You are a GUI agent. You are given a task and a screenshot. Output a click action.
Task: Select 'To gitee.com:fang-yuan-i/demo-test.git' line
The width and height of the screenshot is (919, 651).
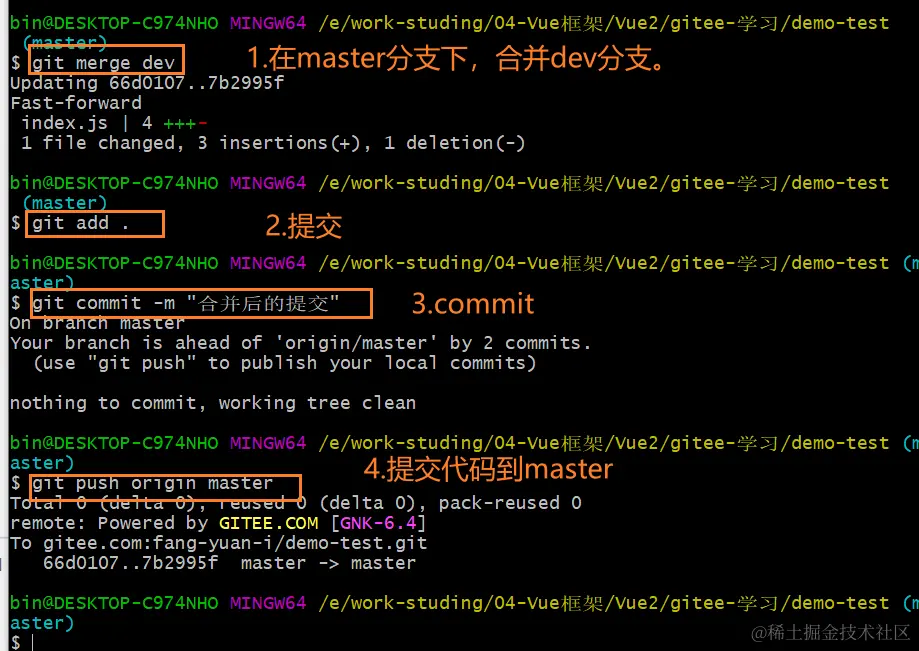[x=219, y=543]
